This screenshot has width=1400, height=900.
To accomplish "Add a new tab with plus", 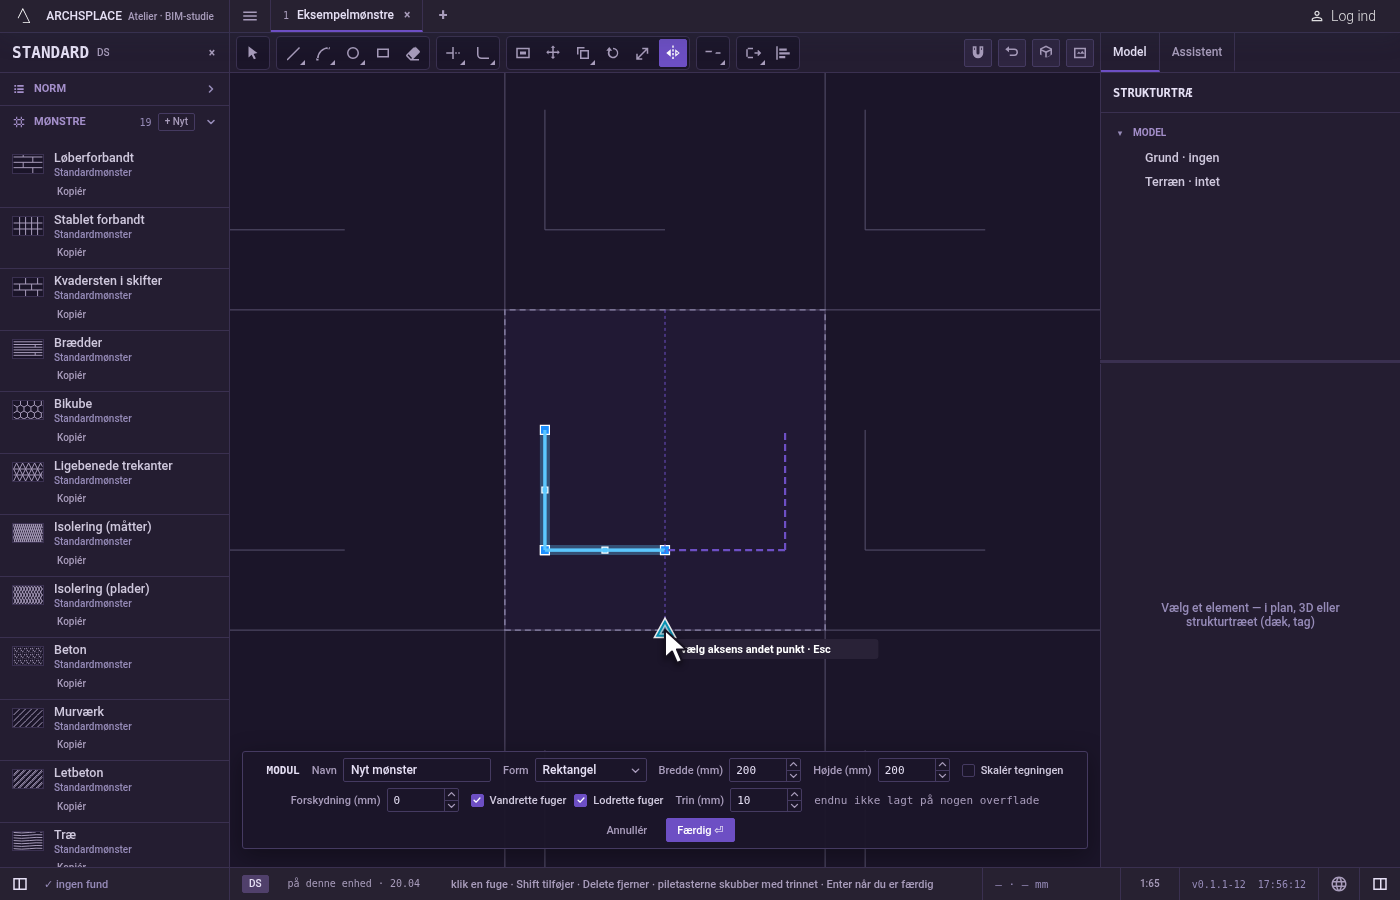I will coord(443,15).
